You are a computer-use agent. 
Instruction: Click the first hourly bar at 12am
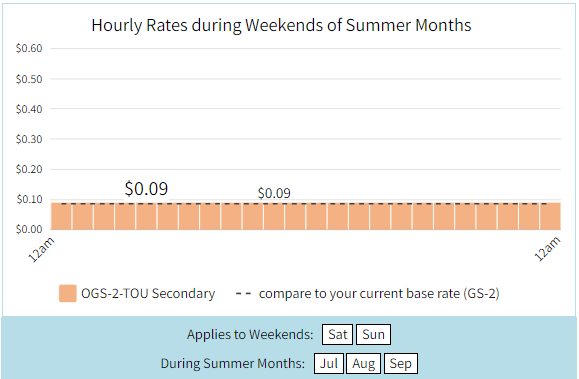point(61,216)
